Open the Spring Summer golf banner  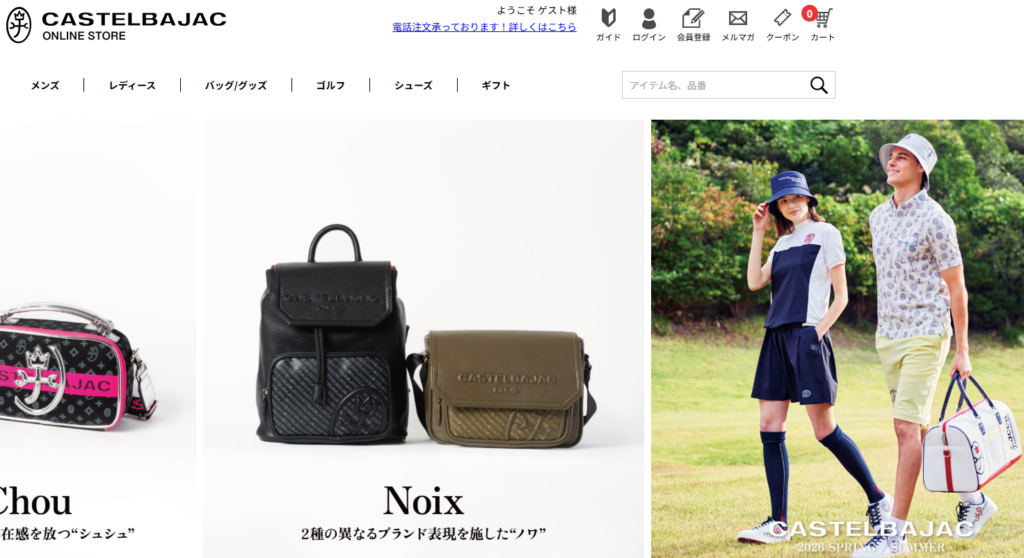coord(837,338)
